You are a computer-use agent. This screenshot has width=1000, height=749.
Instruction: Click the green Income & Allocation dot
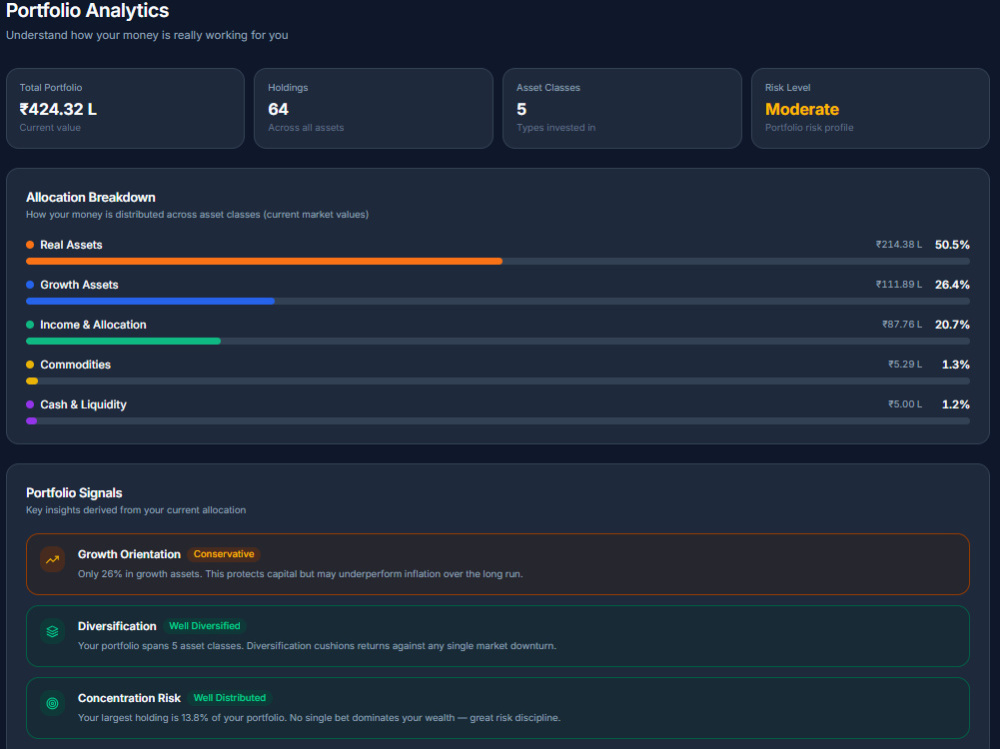click(30, 325)
